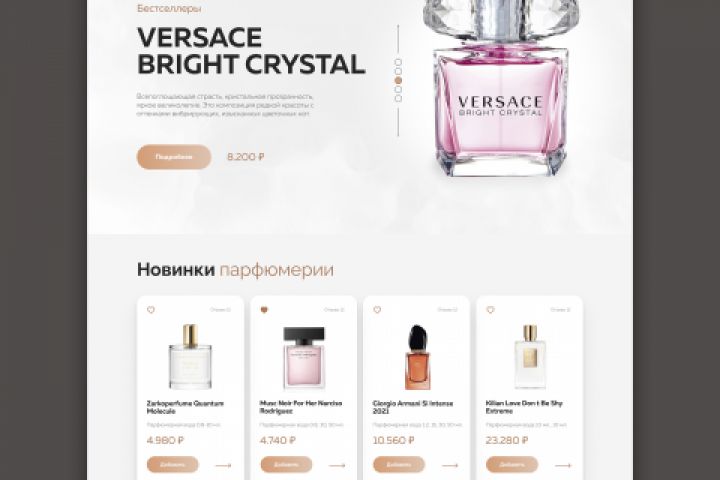Add Giorgio Armani Si Intense to cart
Viewport: 720px width, 480px height.
click(399, 464)
